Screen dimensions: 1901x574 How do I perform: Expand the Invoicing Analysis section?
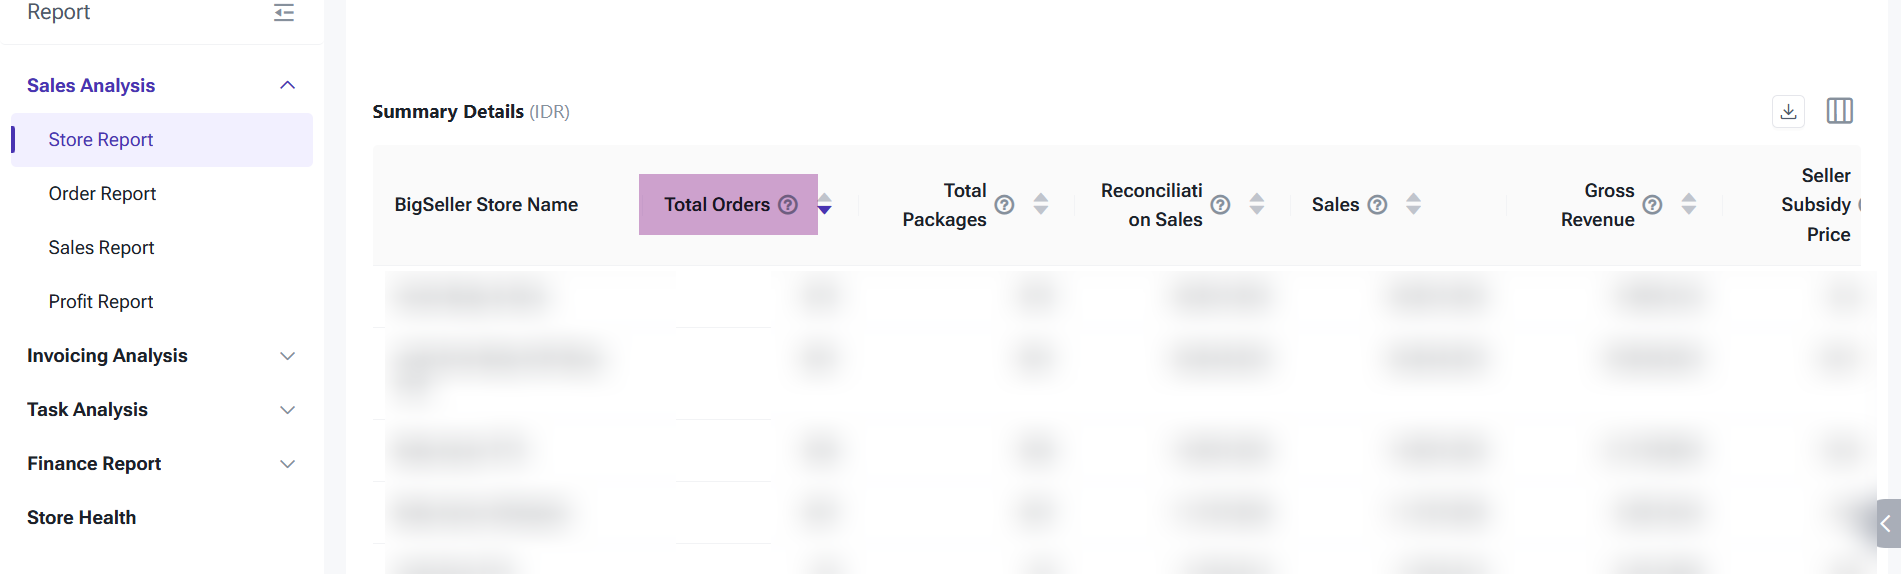pos(287,356)
